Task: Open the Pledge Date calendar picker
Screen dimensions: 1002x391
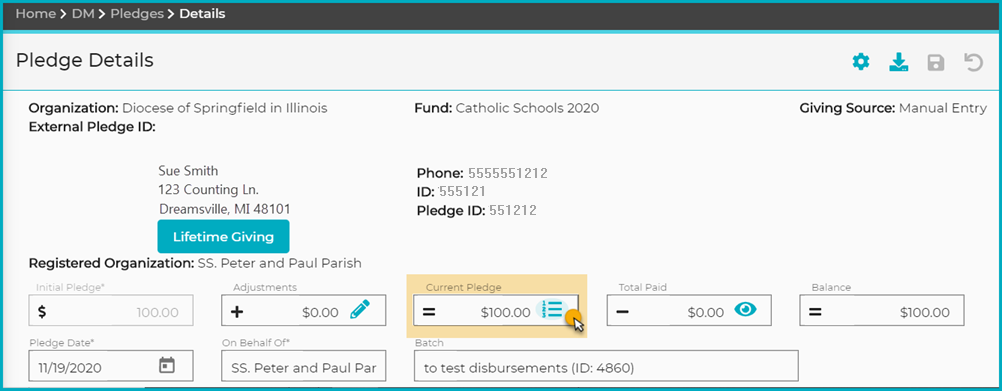Action: 167,365
